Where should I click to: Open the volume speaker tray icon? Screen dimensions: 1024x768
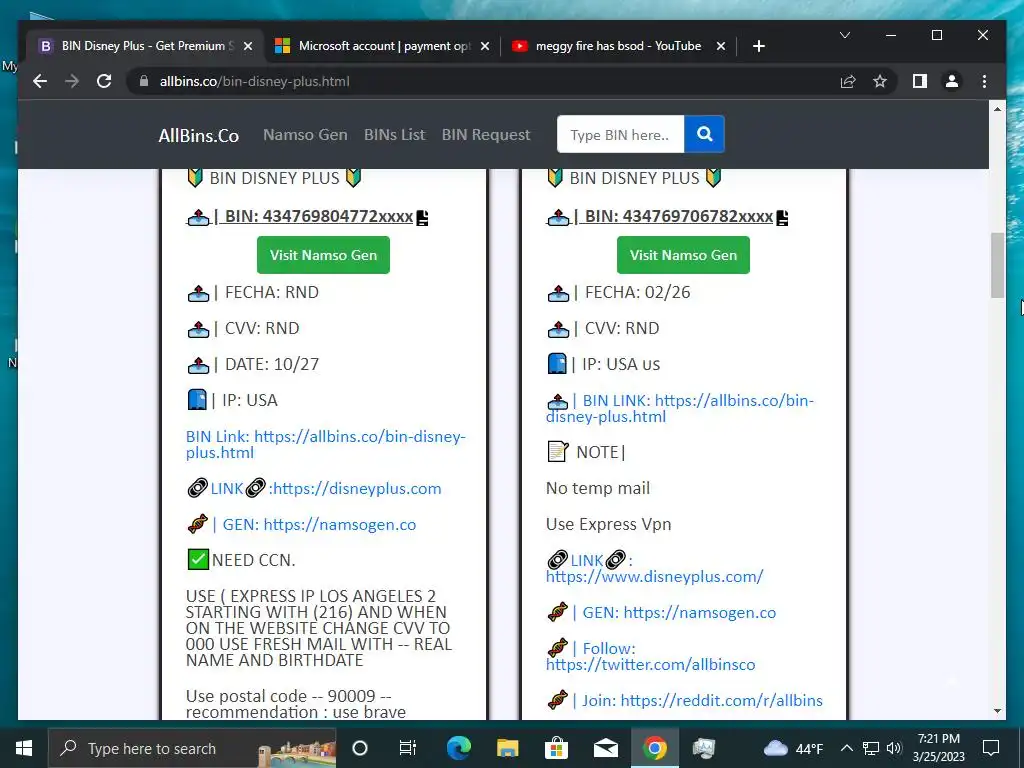894,748
